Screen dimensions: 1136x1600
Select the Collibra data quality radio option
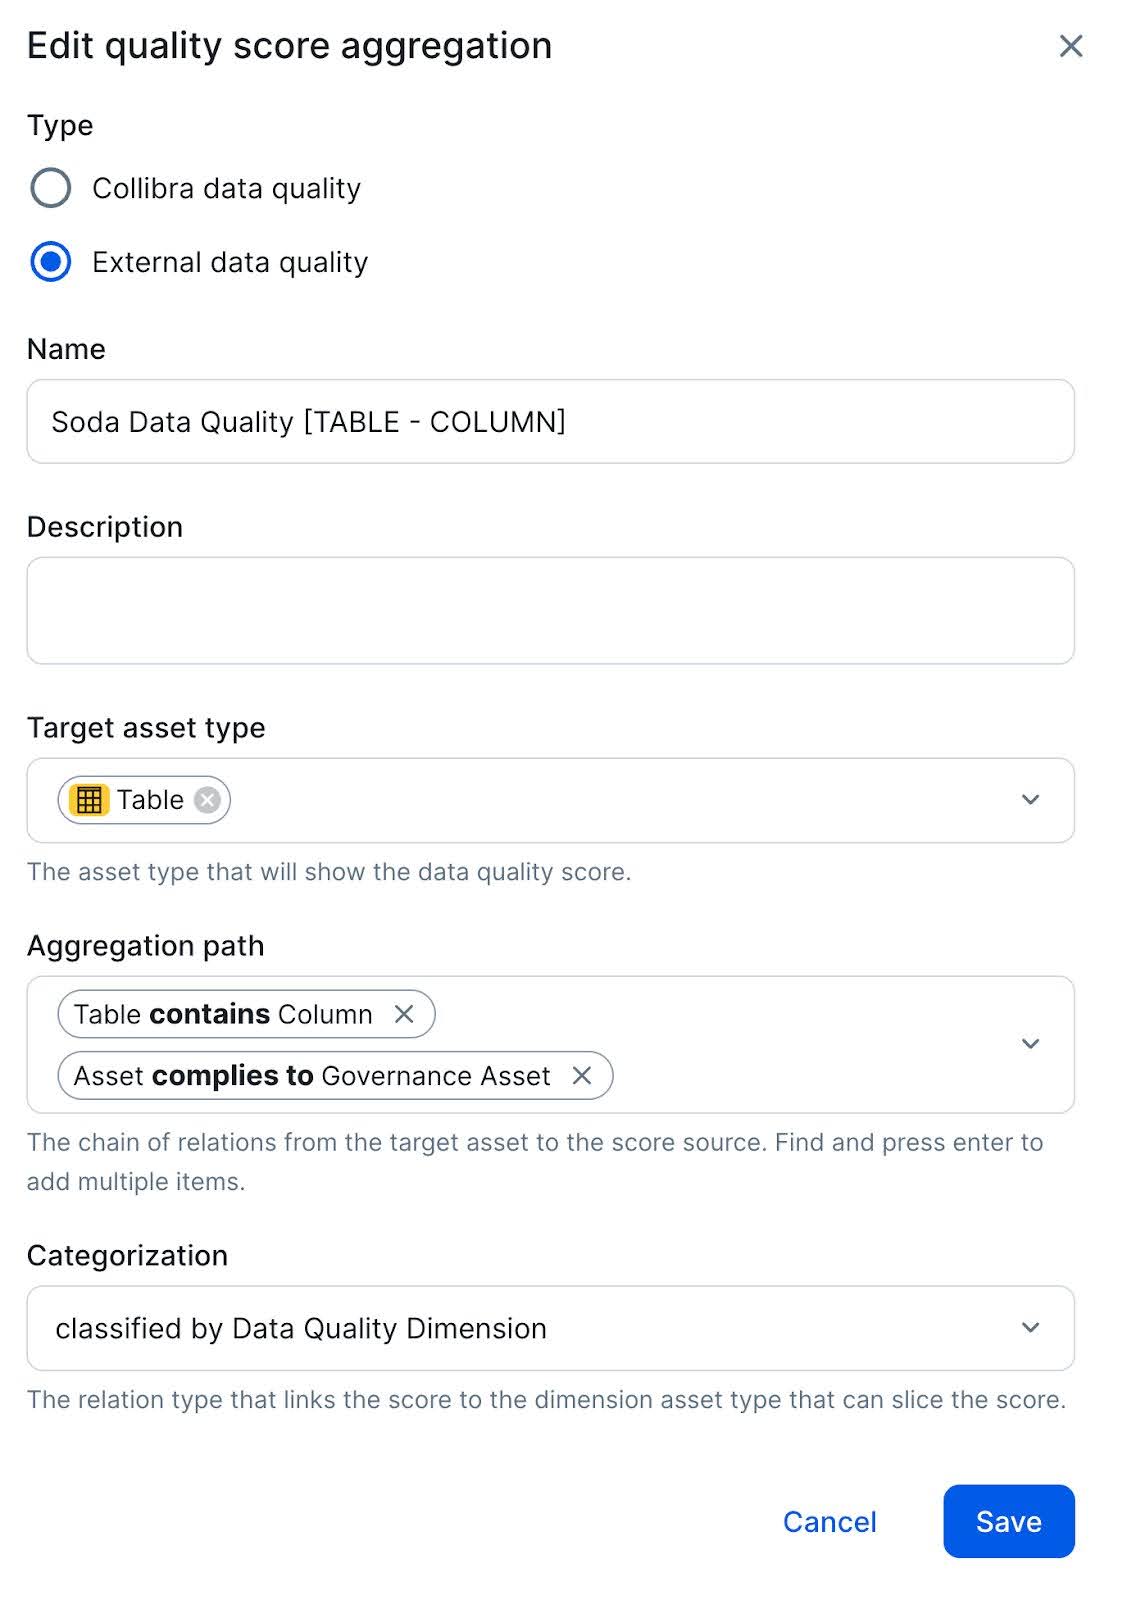tap(51, 188)
